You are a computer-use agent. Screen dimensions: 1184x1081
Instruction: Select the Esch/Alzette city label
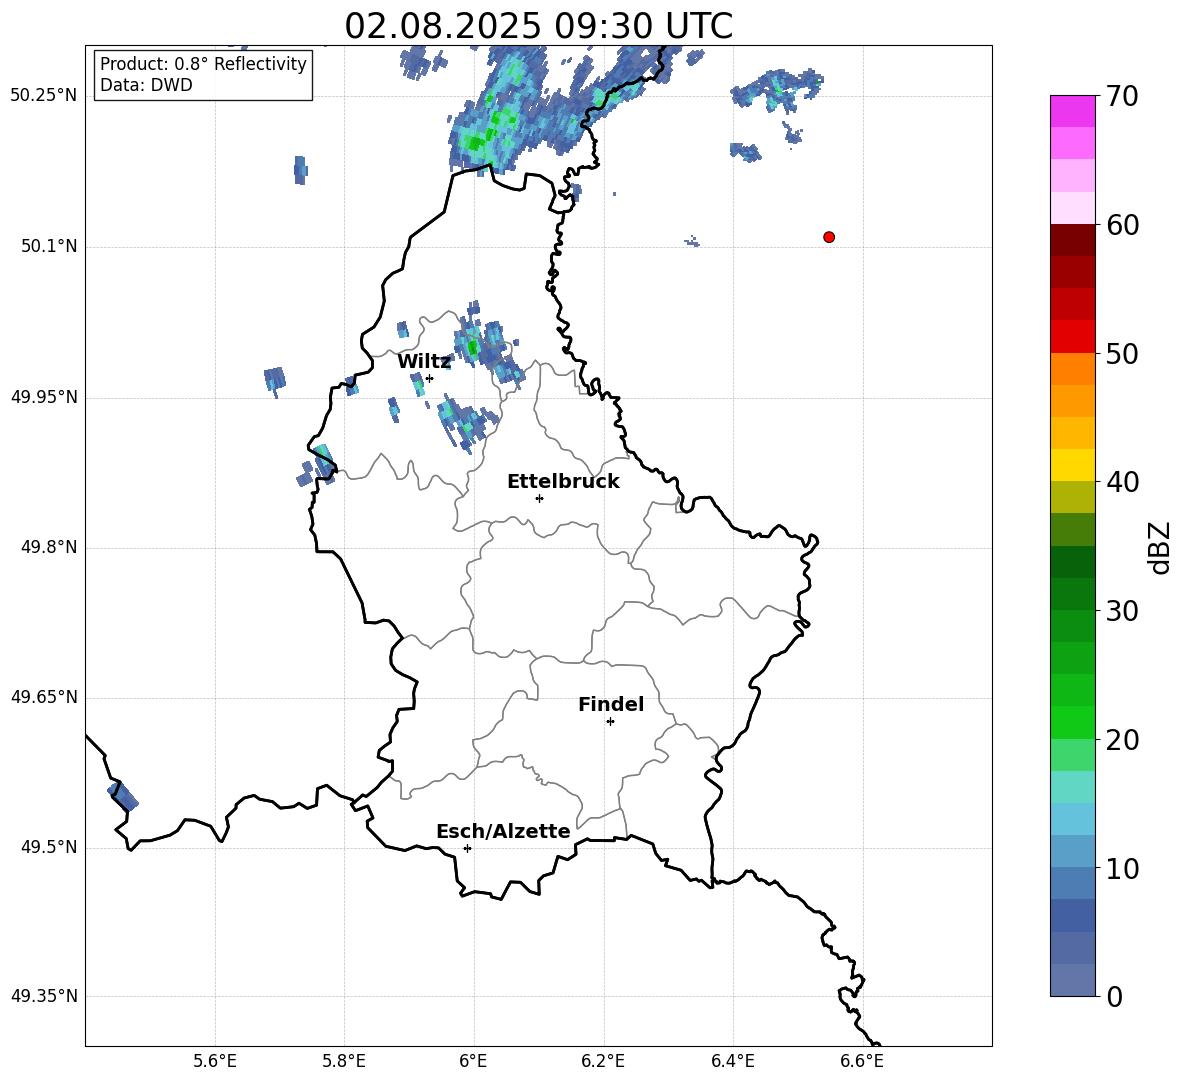(503, 831)
